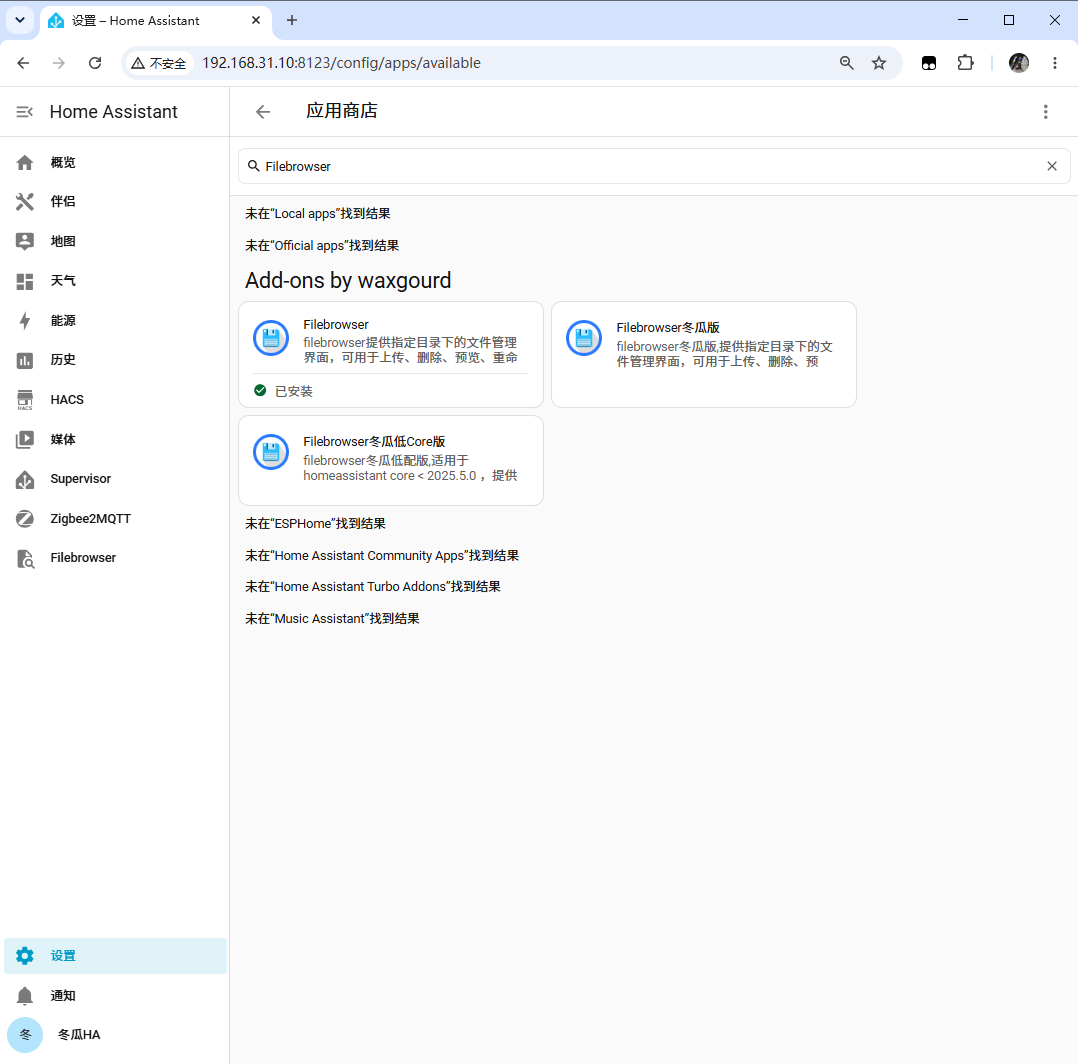Go back in Chrome browser history
1078x1064 pixels.
pos(23,63)
